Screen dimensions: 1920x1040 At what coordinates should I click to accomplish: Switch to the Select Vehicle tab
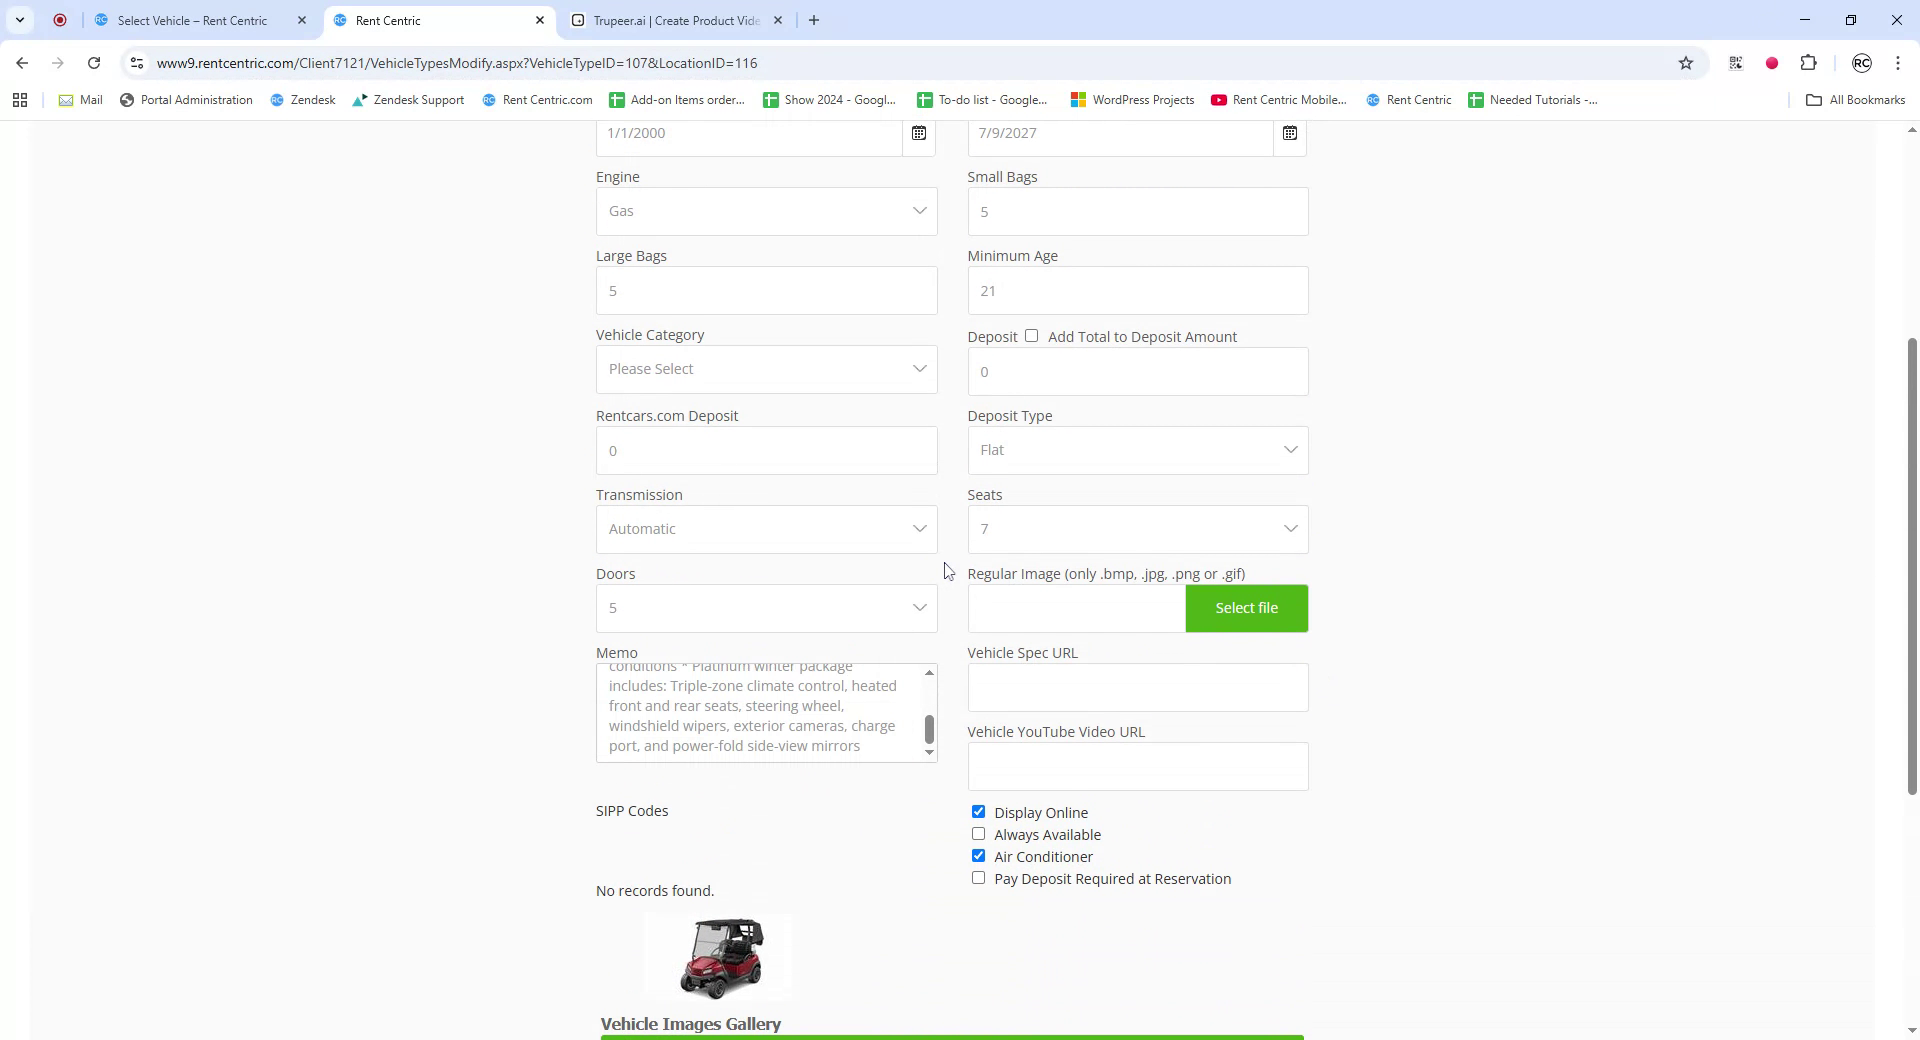[x=192, y=20]
